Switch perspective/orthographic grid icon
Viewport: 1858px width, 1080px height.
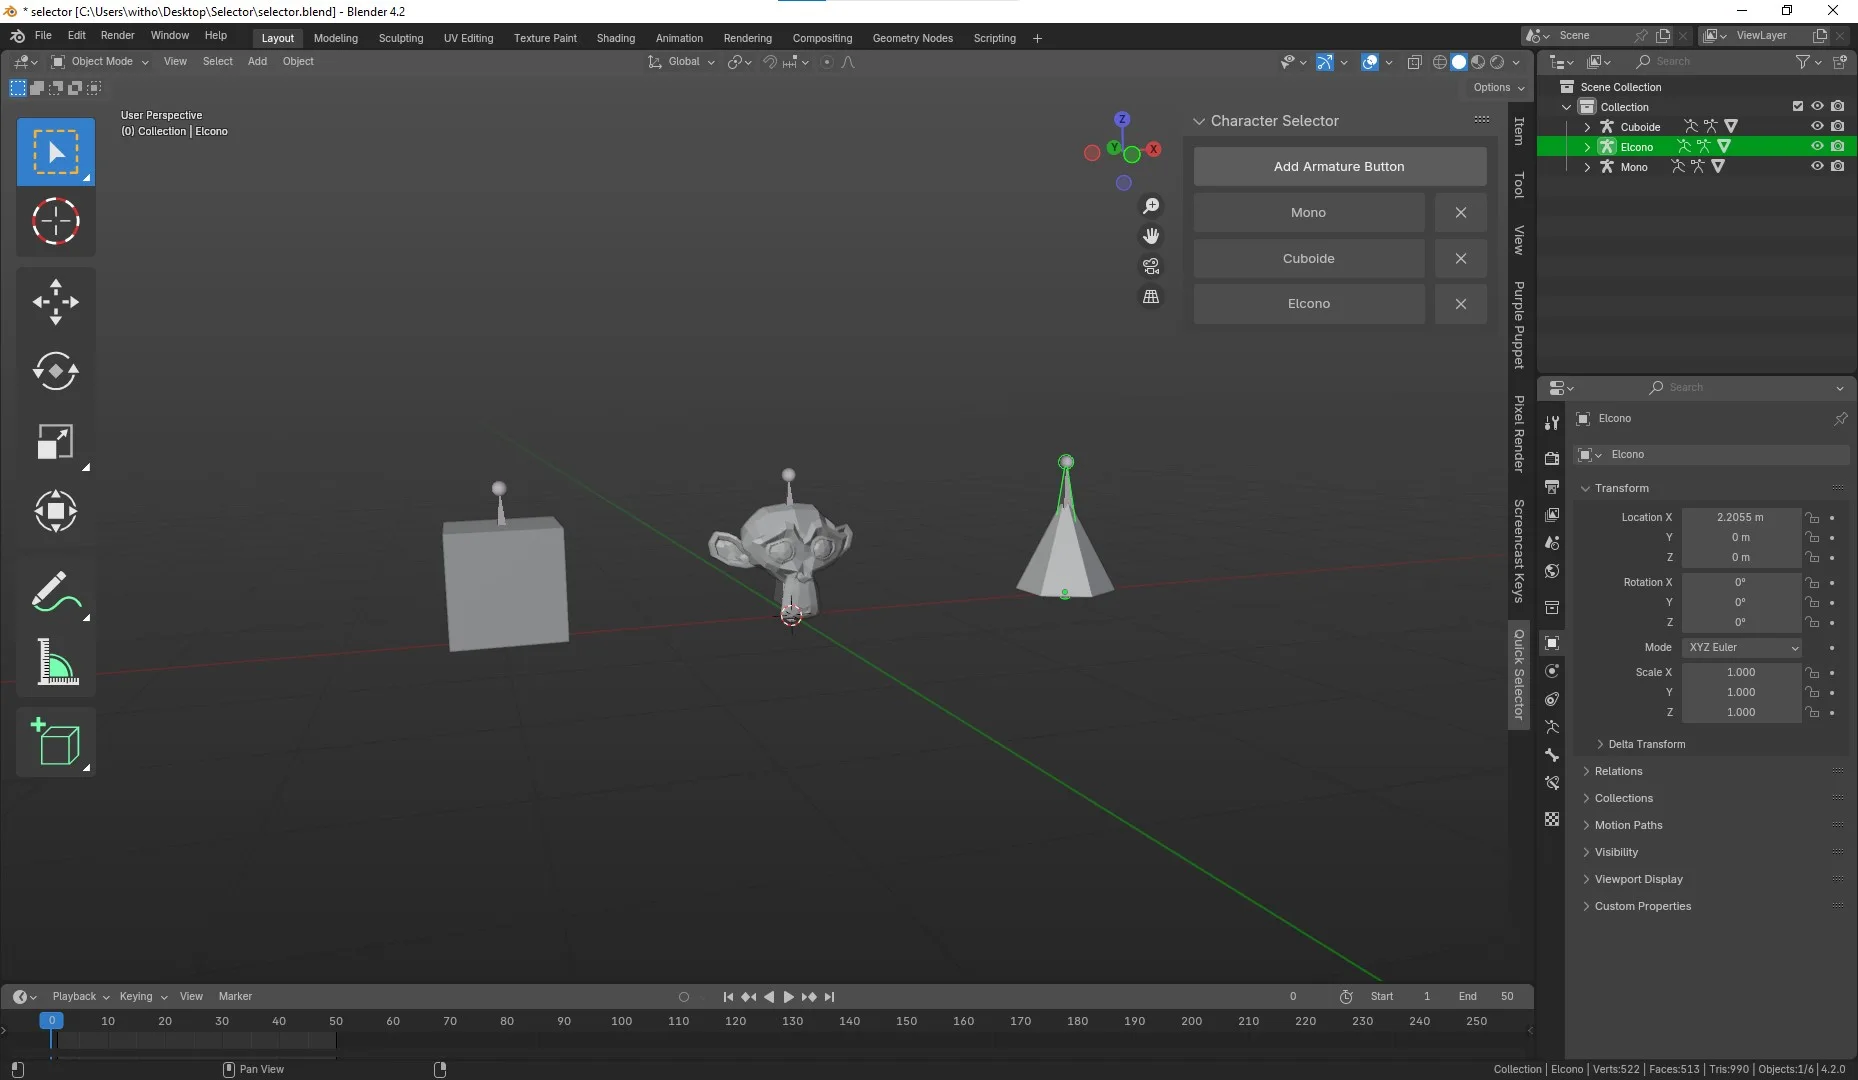[x=1151, y=297]
